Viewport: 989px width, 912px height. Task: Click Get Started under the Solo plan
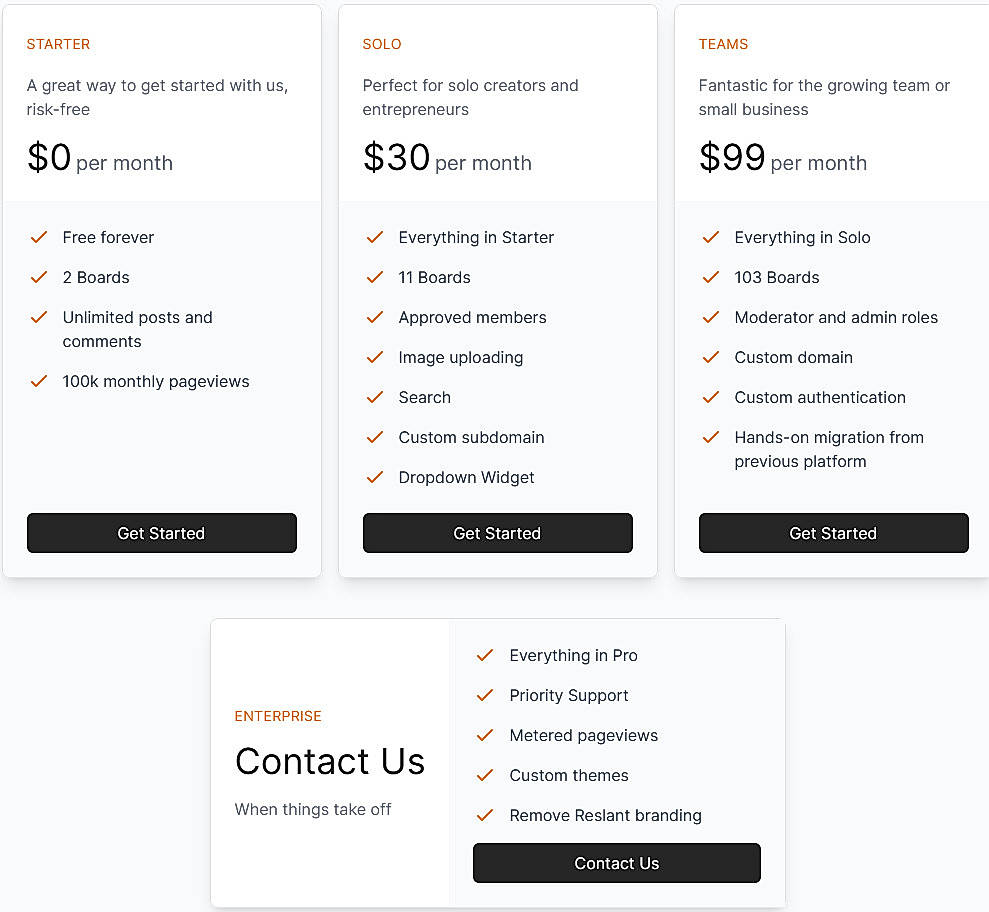(497, 533)
